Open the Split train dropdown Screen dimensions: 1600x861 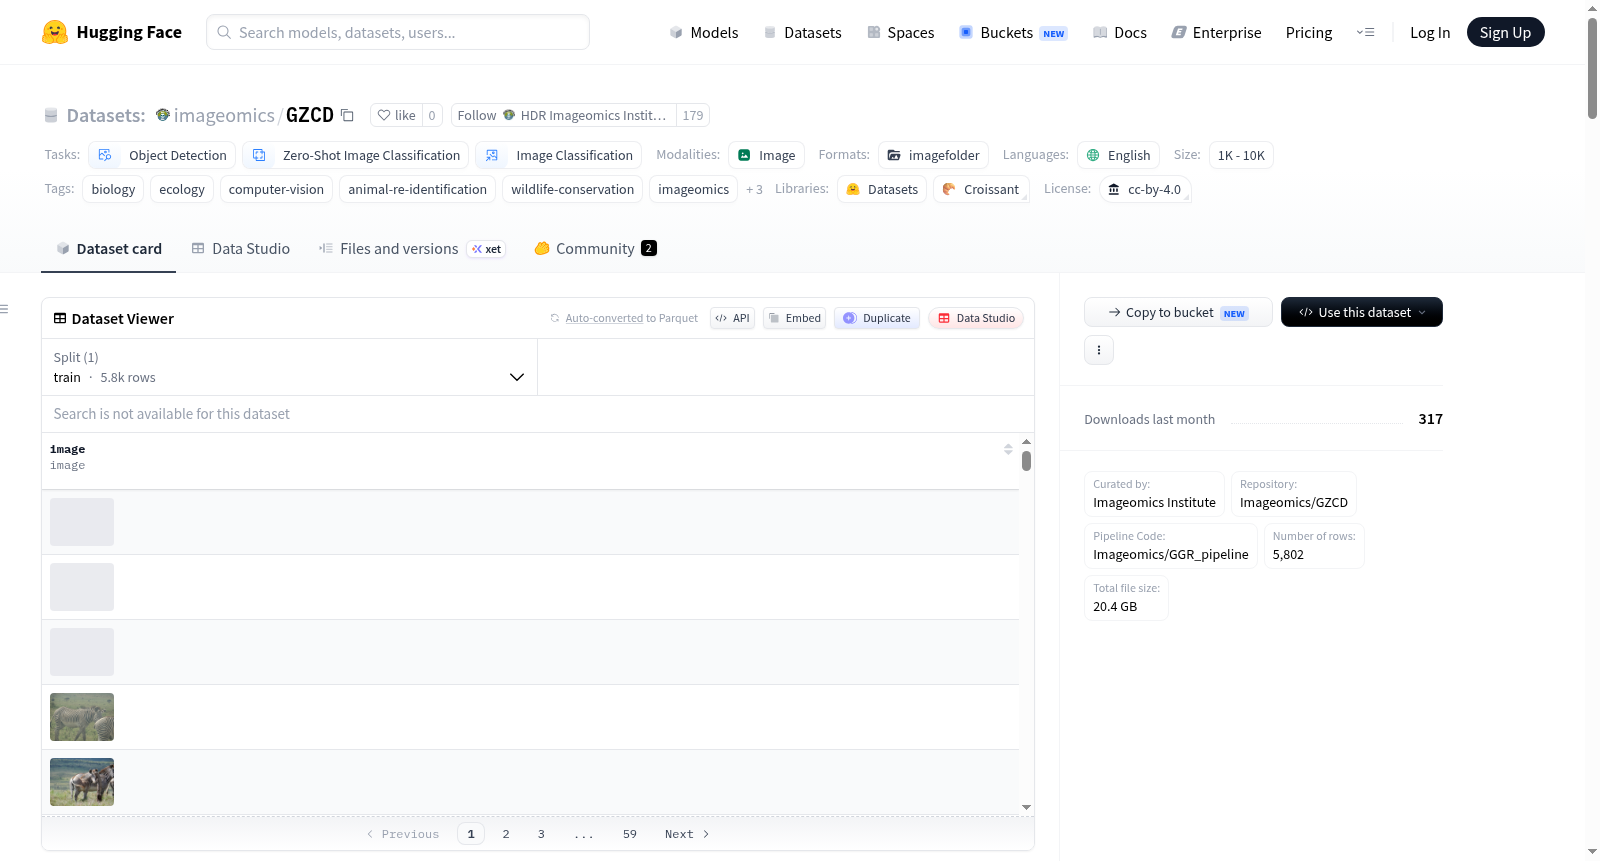click(289, 367)
